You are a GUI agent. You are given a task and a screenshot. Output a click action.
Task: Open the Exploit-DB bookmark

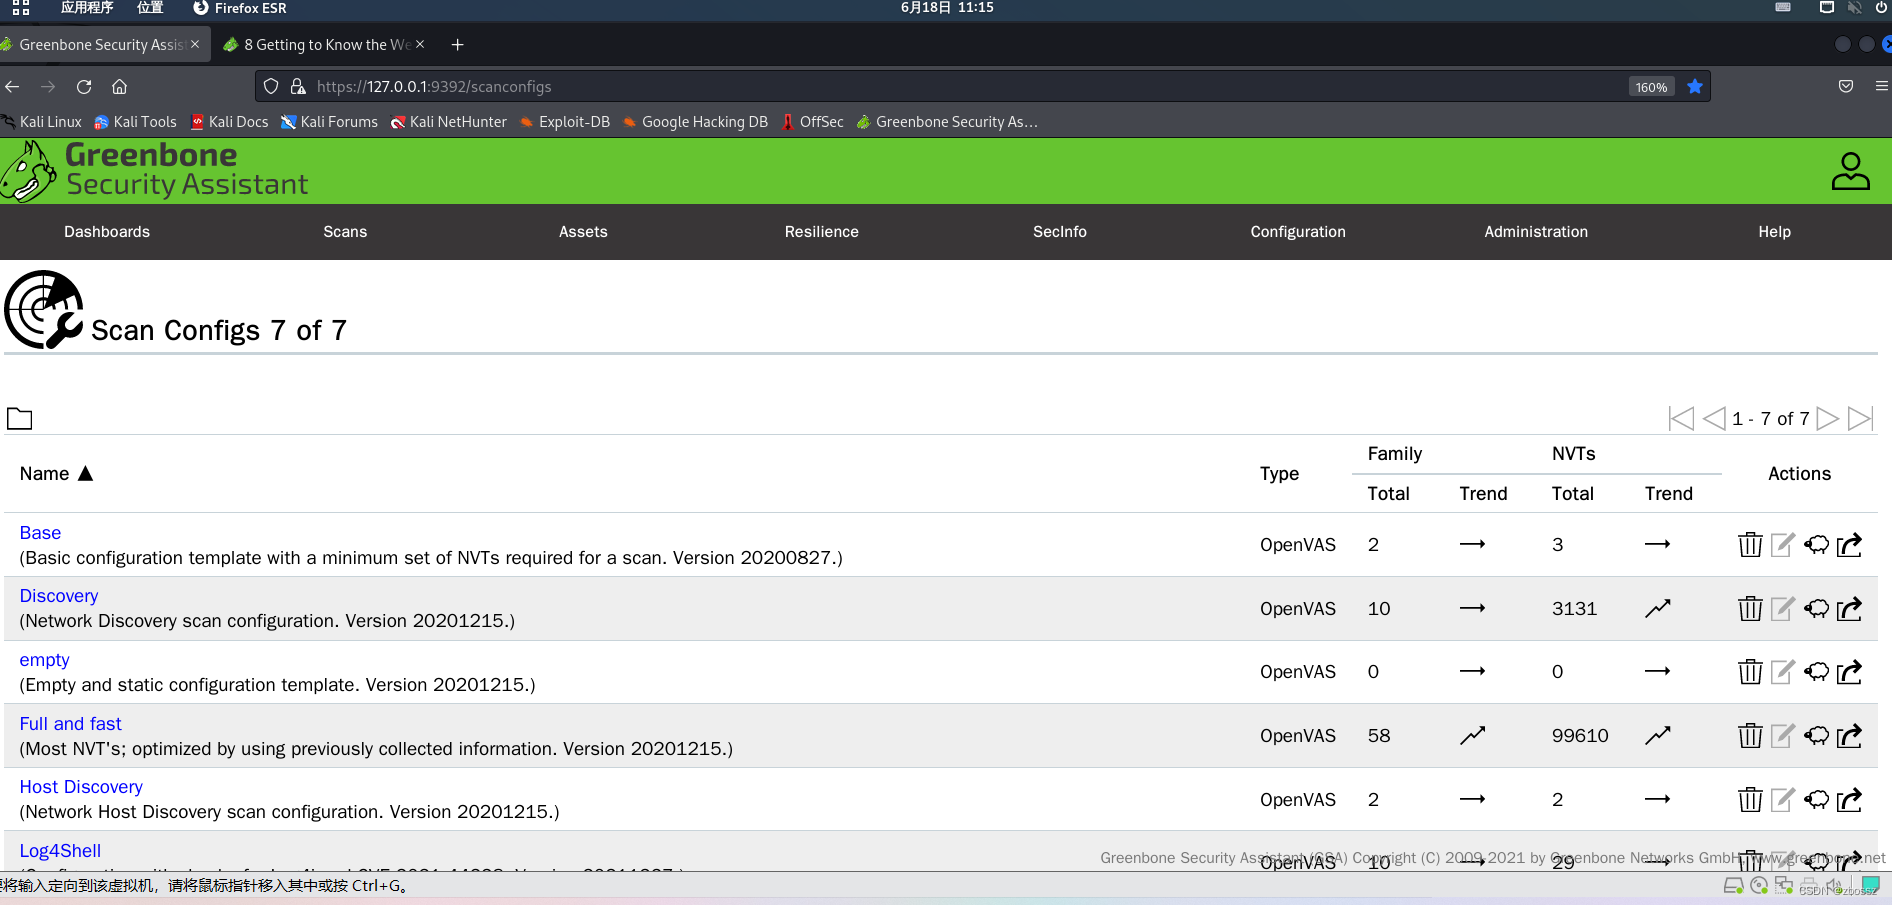565,122
